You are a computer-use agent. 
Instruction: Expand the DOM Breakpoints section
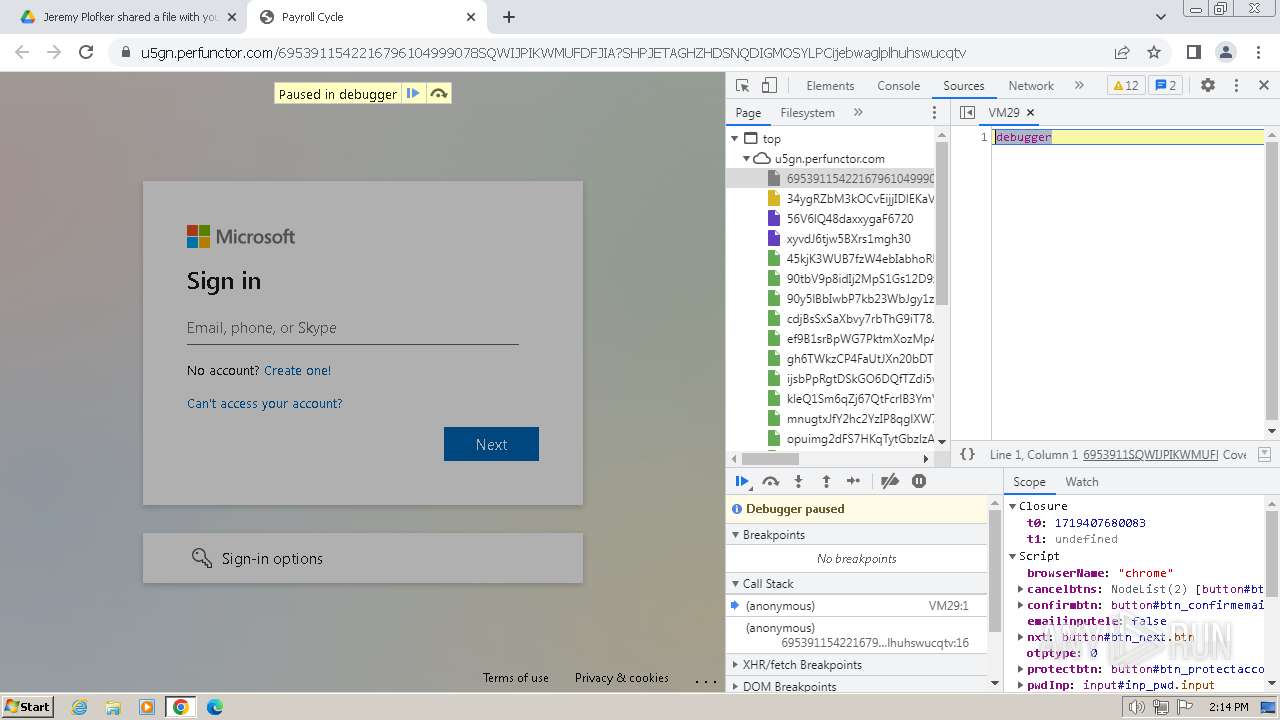(735, 687)
